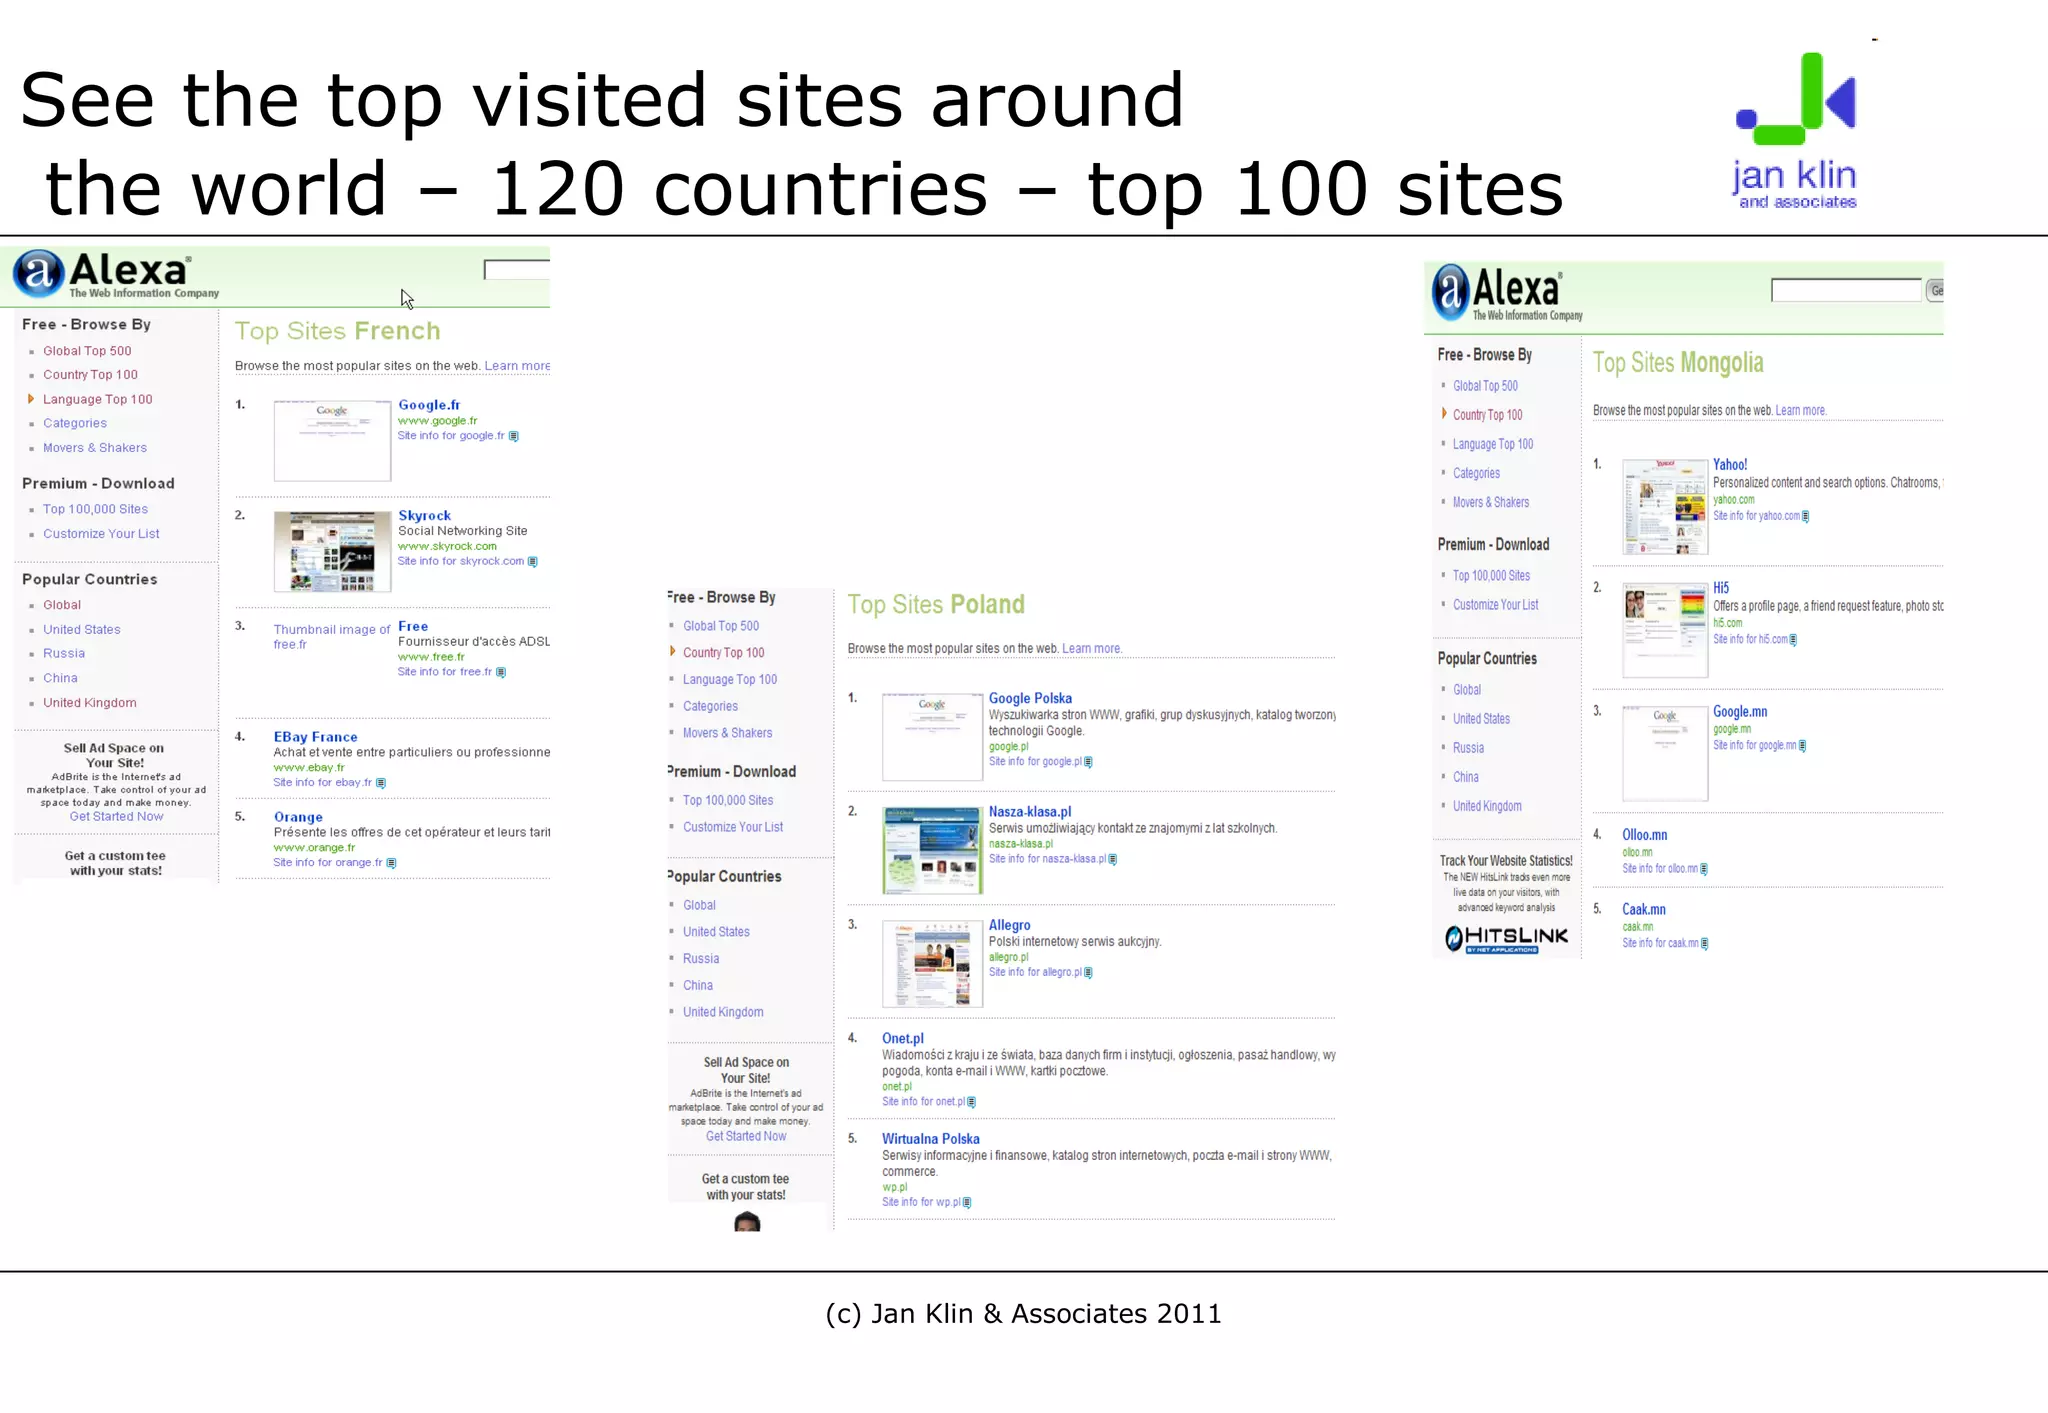Click the Go button beside the Mongolia search box
Screen dimensions: 2048x1413
tap(1935, 290)
